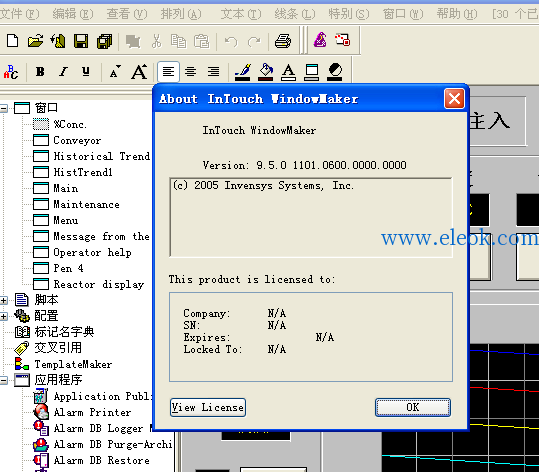Open the transparent color circle icon

tap(334, 72)
